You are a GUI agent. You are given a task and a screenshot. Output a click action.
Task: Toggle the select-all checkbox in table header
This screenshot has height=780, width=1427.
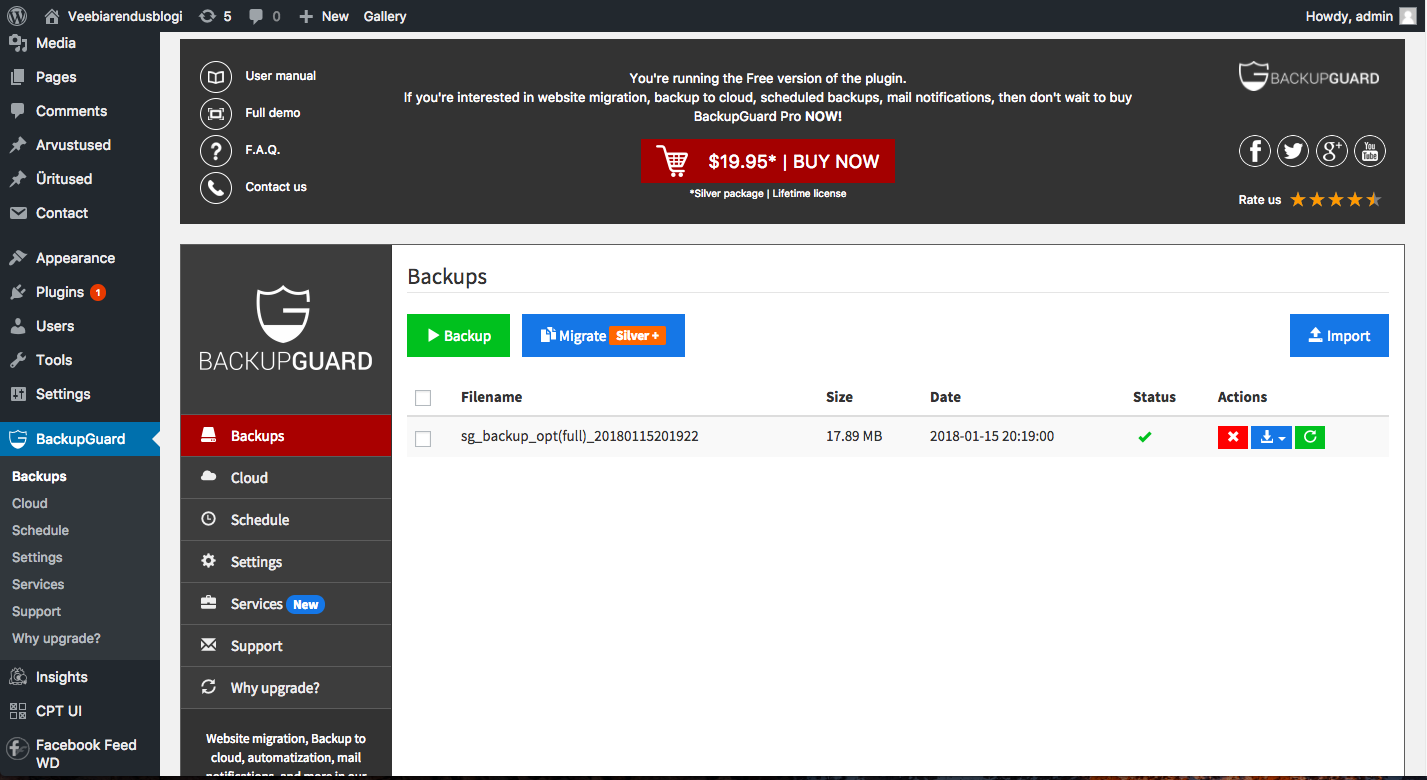point(423,398)
